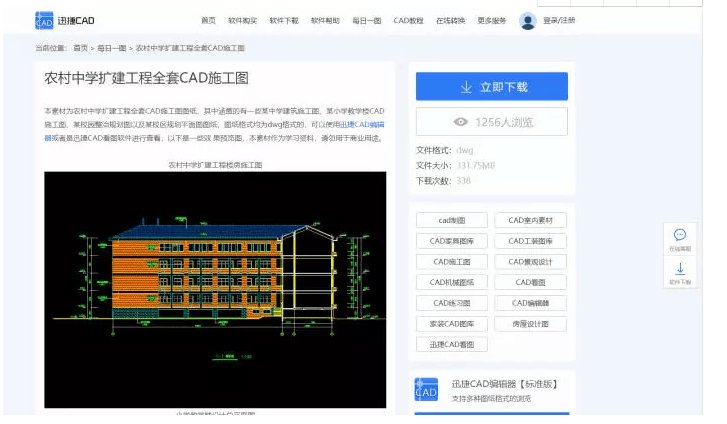Click the 1256人浏览 view count box
This screenshot has width=727, height=424.
tap(491, 122)
